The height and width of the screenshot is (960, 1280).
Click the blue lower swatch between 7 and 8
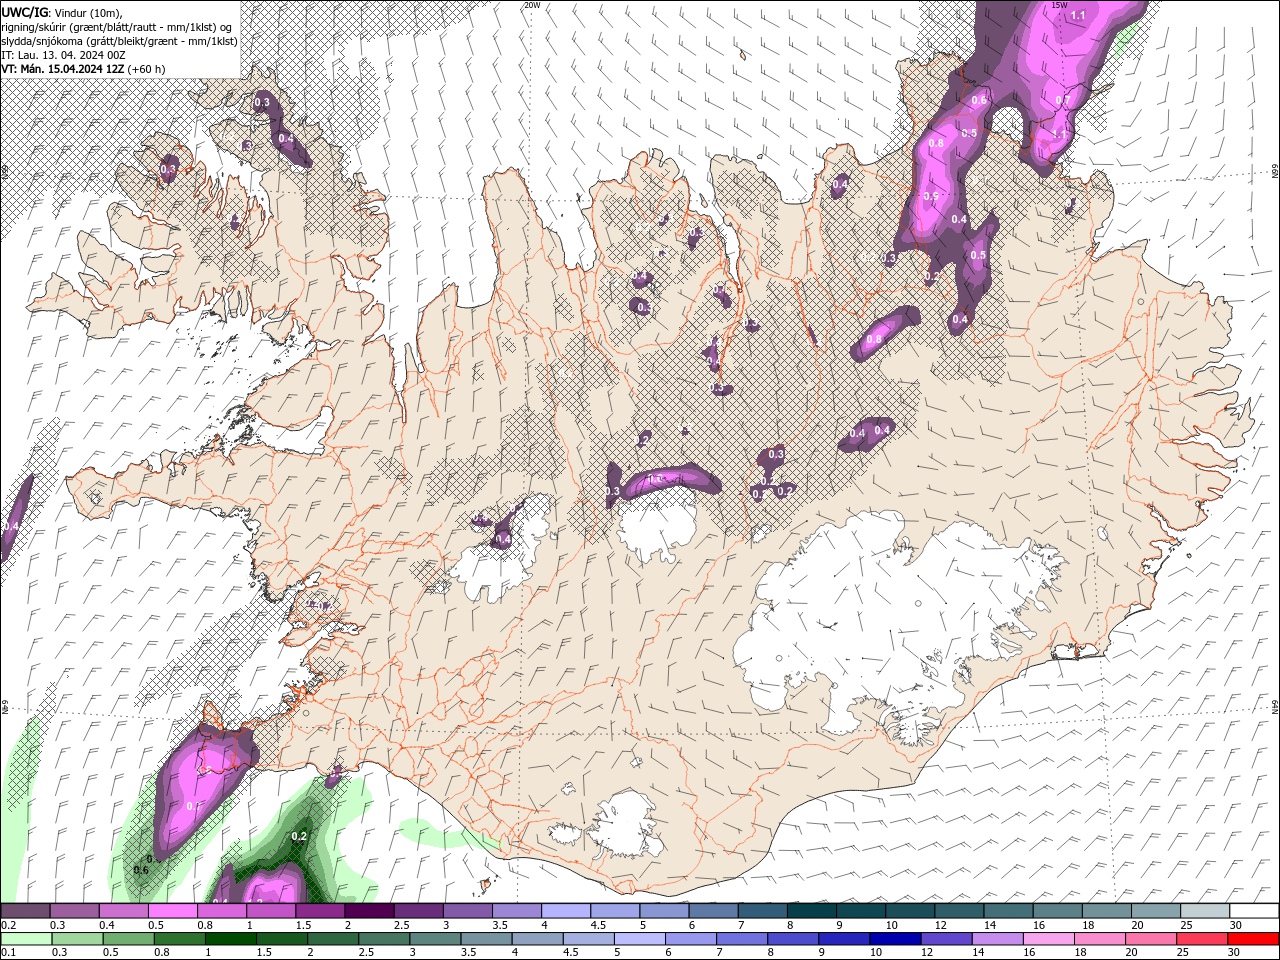pyautogui.click(x=742, y=939)
